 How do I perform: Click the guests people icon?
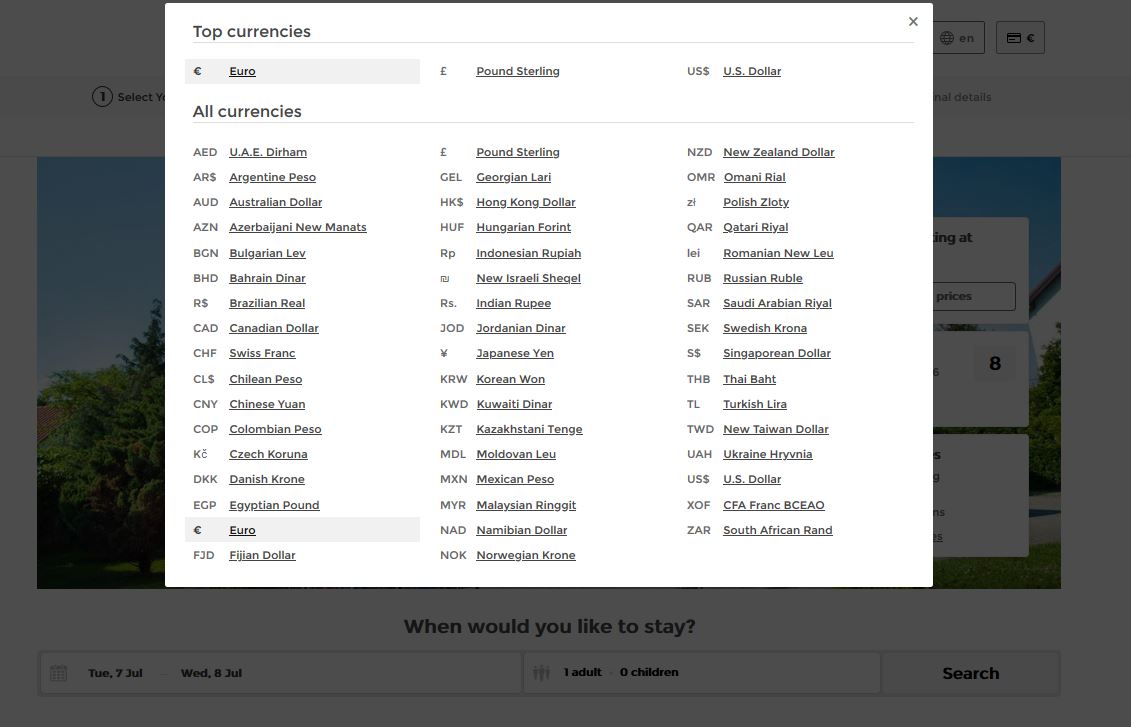[x=541, y=673]
